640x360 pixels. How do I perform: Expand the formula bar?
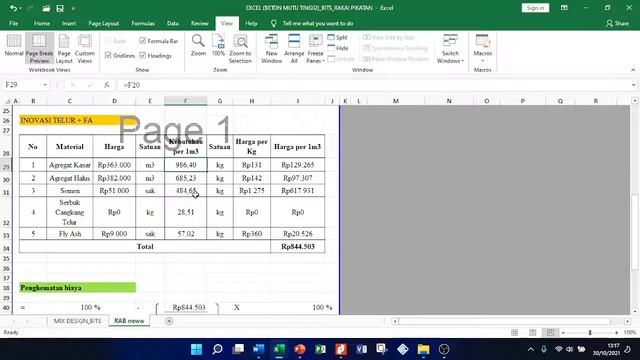(x=633, y=85)
